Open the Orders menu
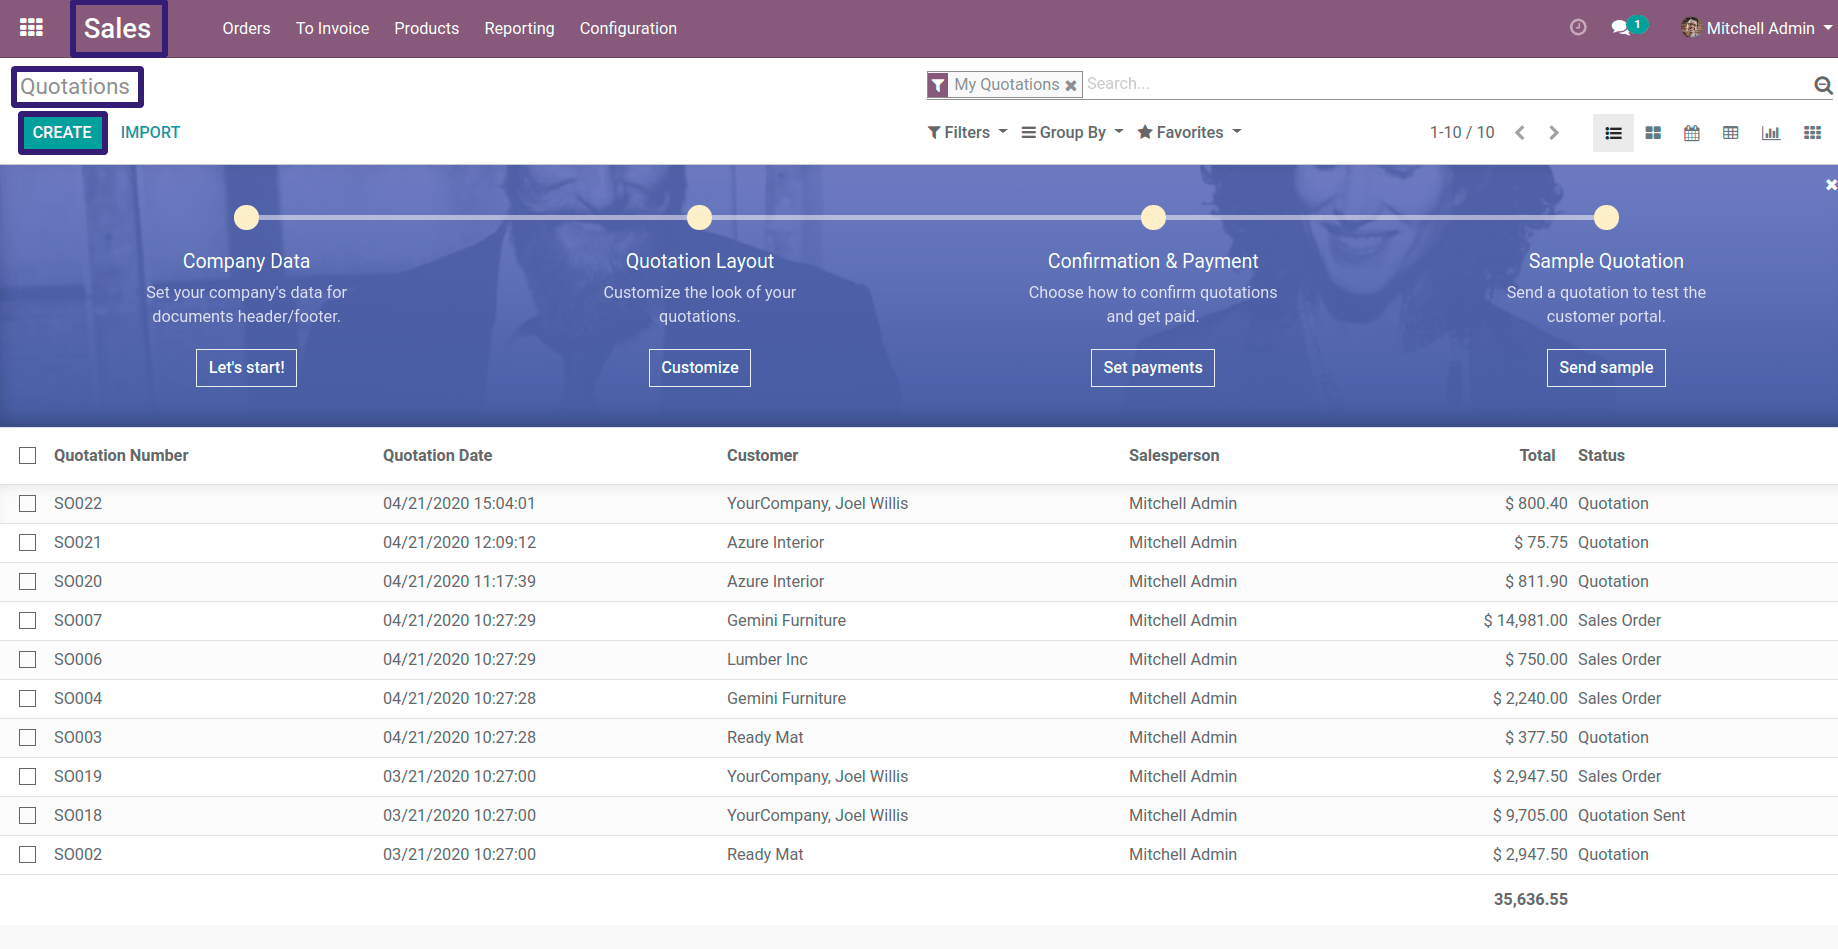 246,28
